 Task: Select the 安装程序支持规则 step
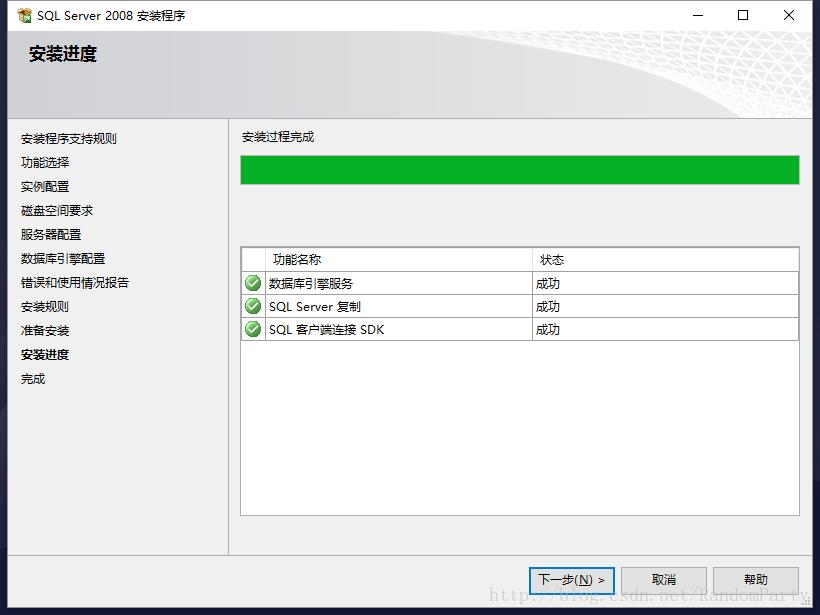(69, 139)
